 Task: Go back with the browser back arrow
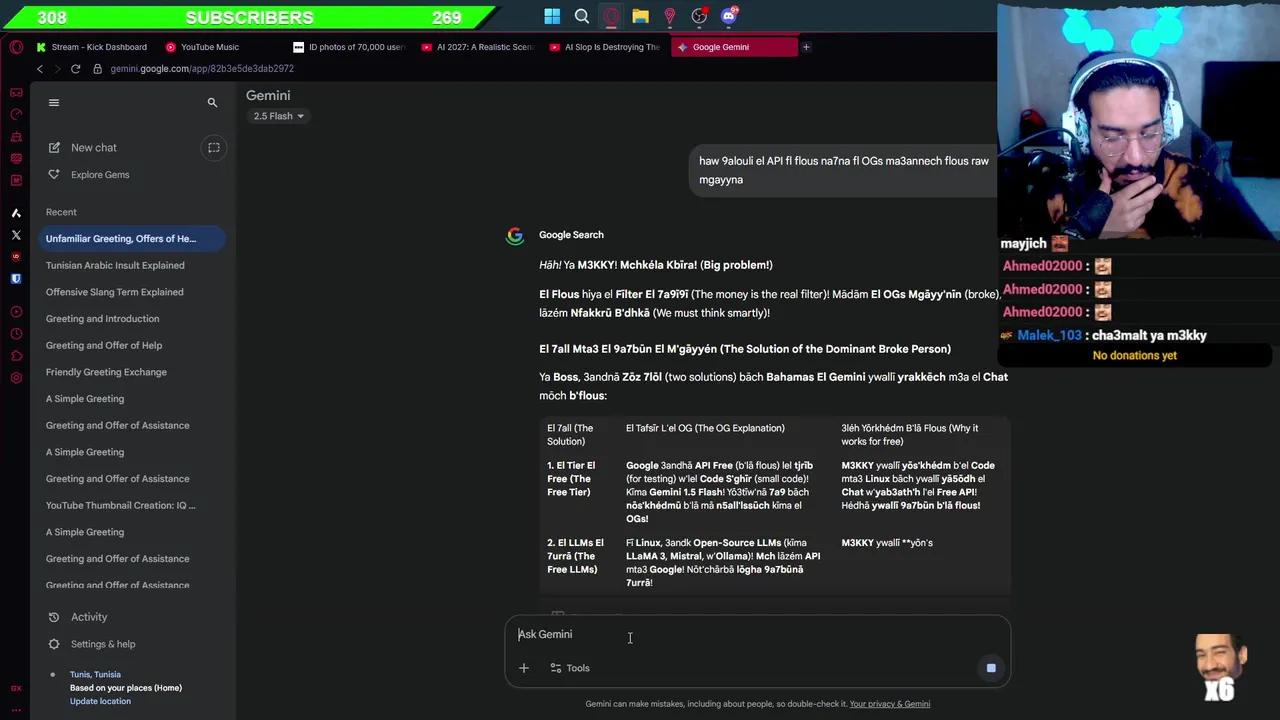coord(40,69)
